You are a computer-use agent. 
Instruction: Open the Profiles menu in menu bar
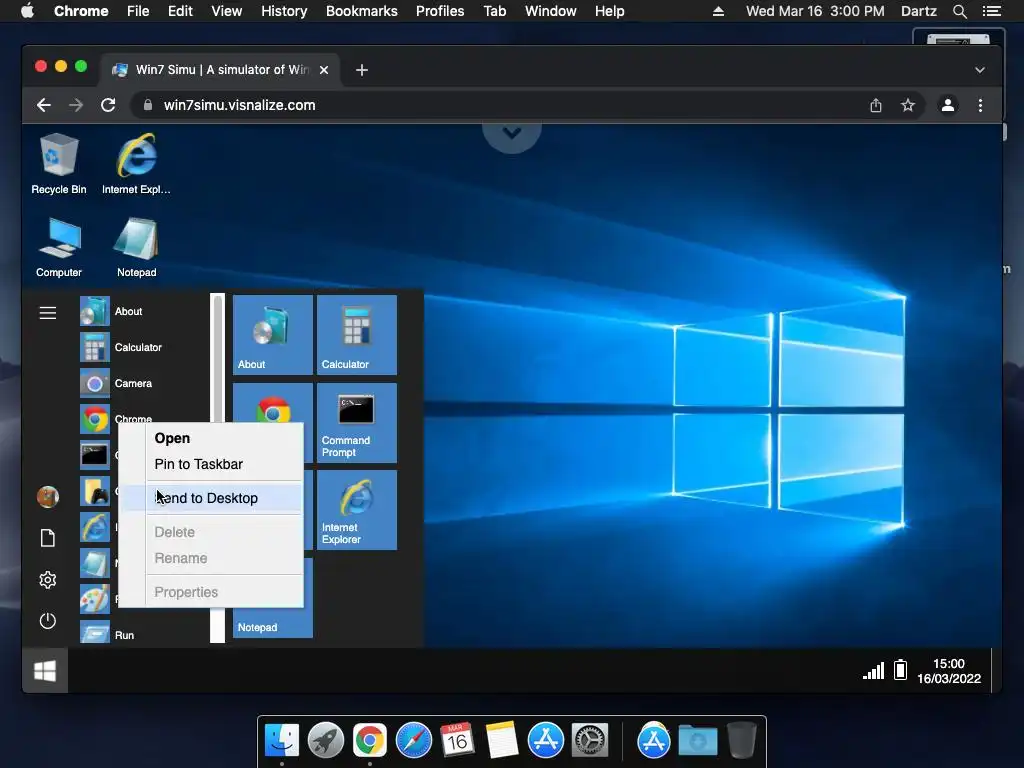point(440,11)
